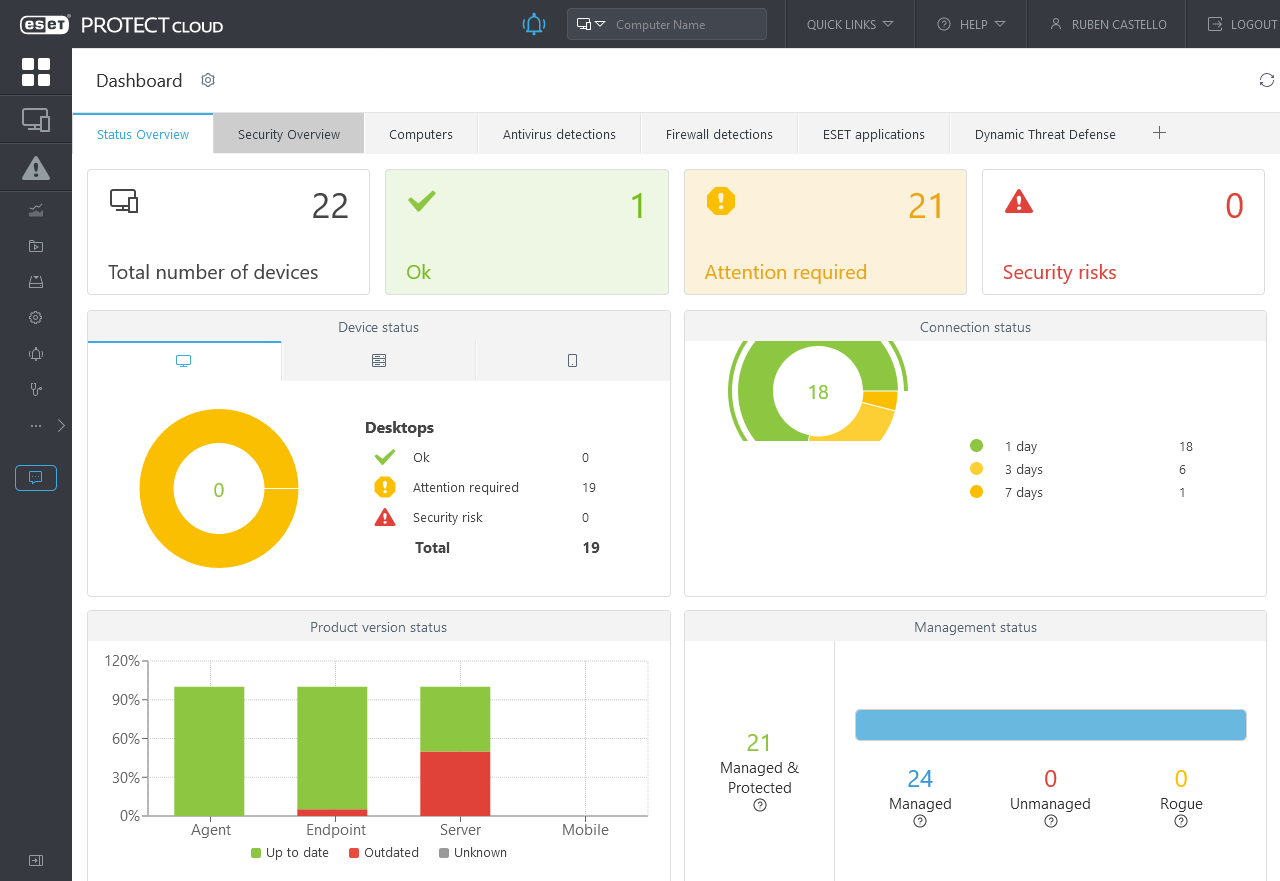This screenshot has width=1280, height=881.
Task: Click the Agent bar in version chart
Action: coord(209,751)
